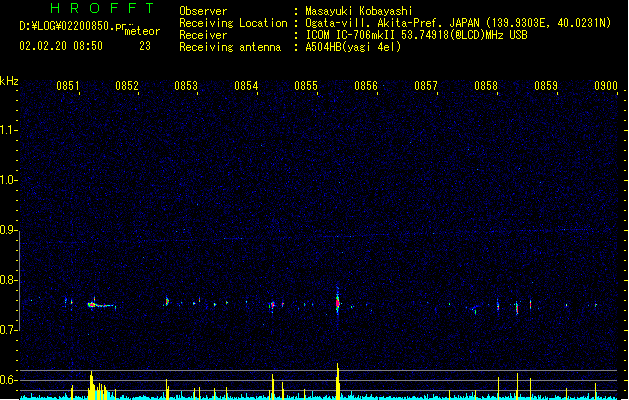This screenshot has width=629, height=400.
Task: Select antenna text A504HB(yagi 4el)
Action: pyautogui.click(x=353, y=47)
